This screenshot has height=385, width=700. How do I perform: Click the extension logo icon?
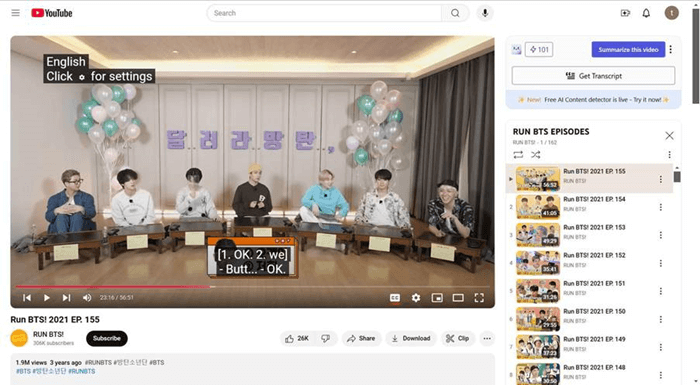[x=517, y=50]
